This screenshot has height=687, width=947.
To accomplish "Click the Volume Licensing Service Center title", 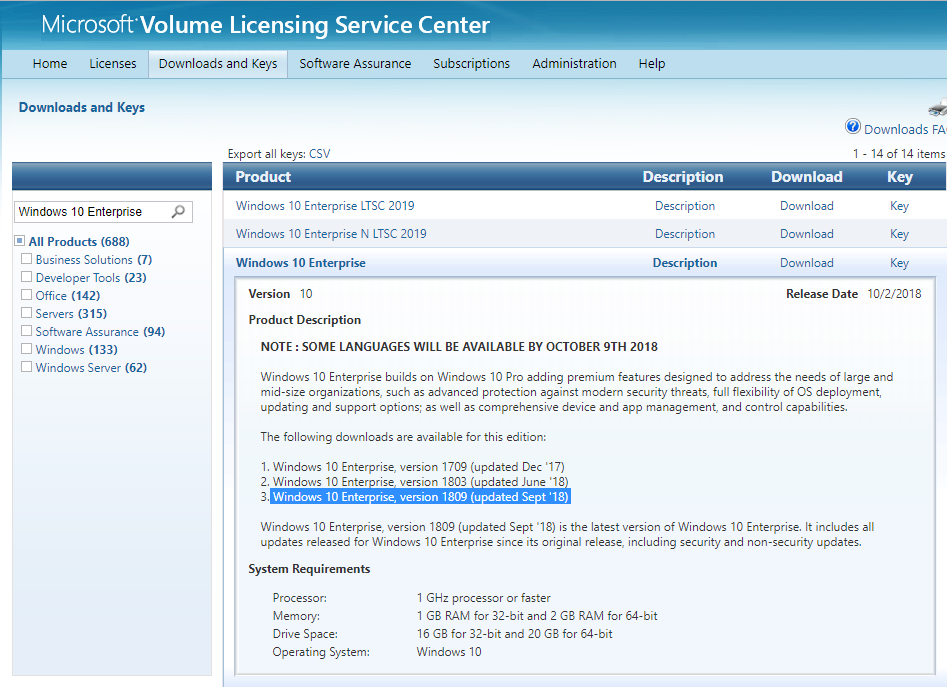I will pos(315,25).
